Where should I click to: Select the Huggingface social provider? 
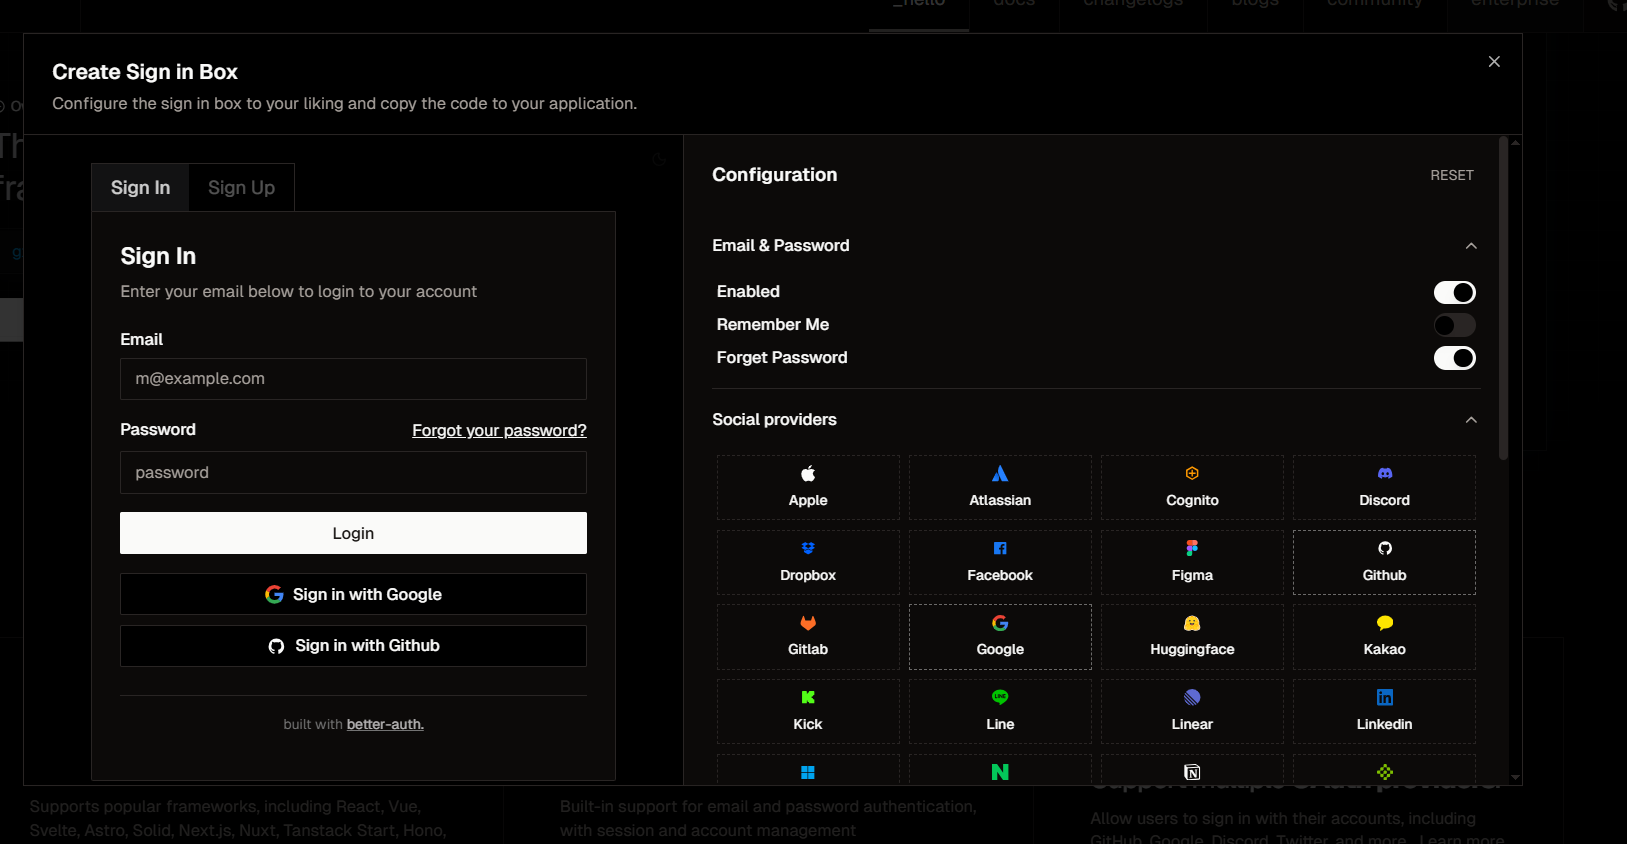point(1192,637)
